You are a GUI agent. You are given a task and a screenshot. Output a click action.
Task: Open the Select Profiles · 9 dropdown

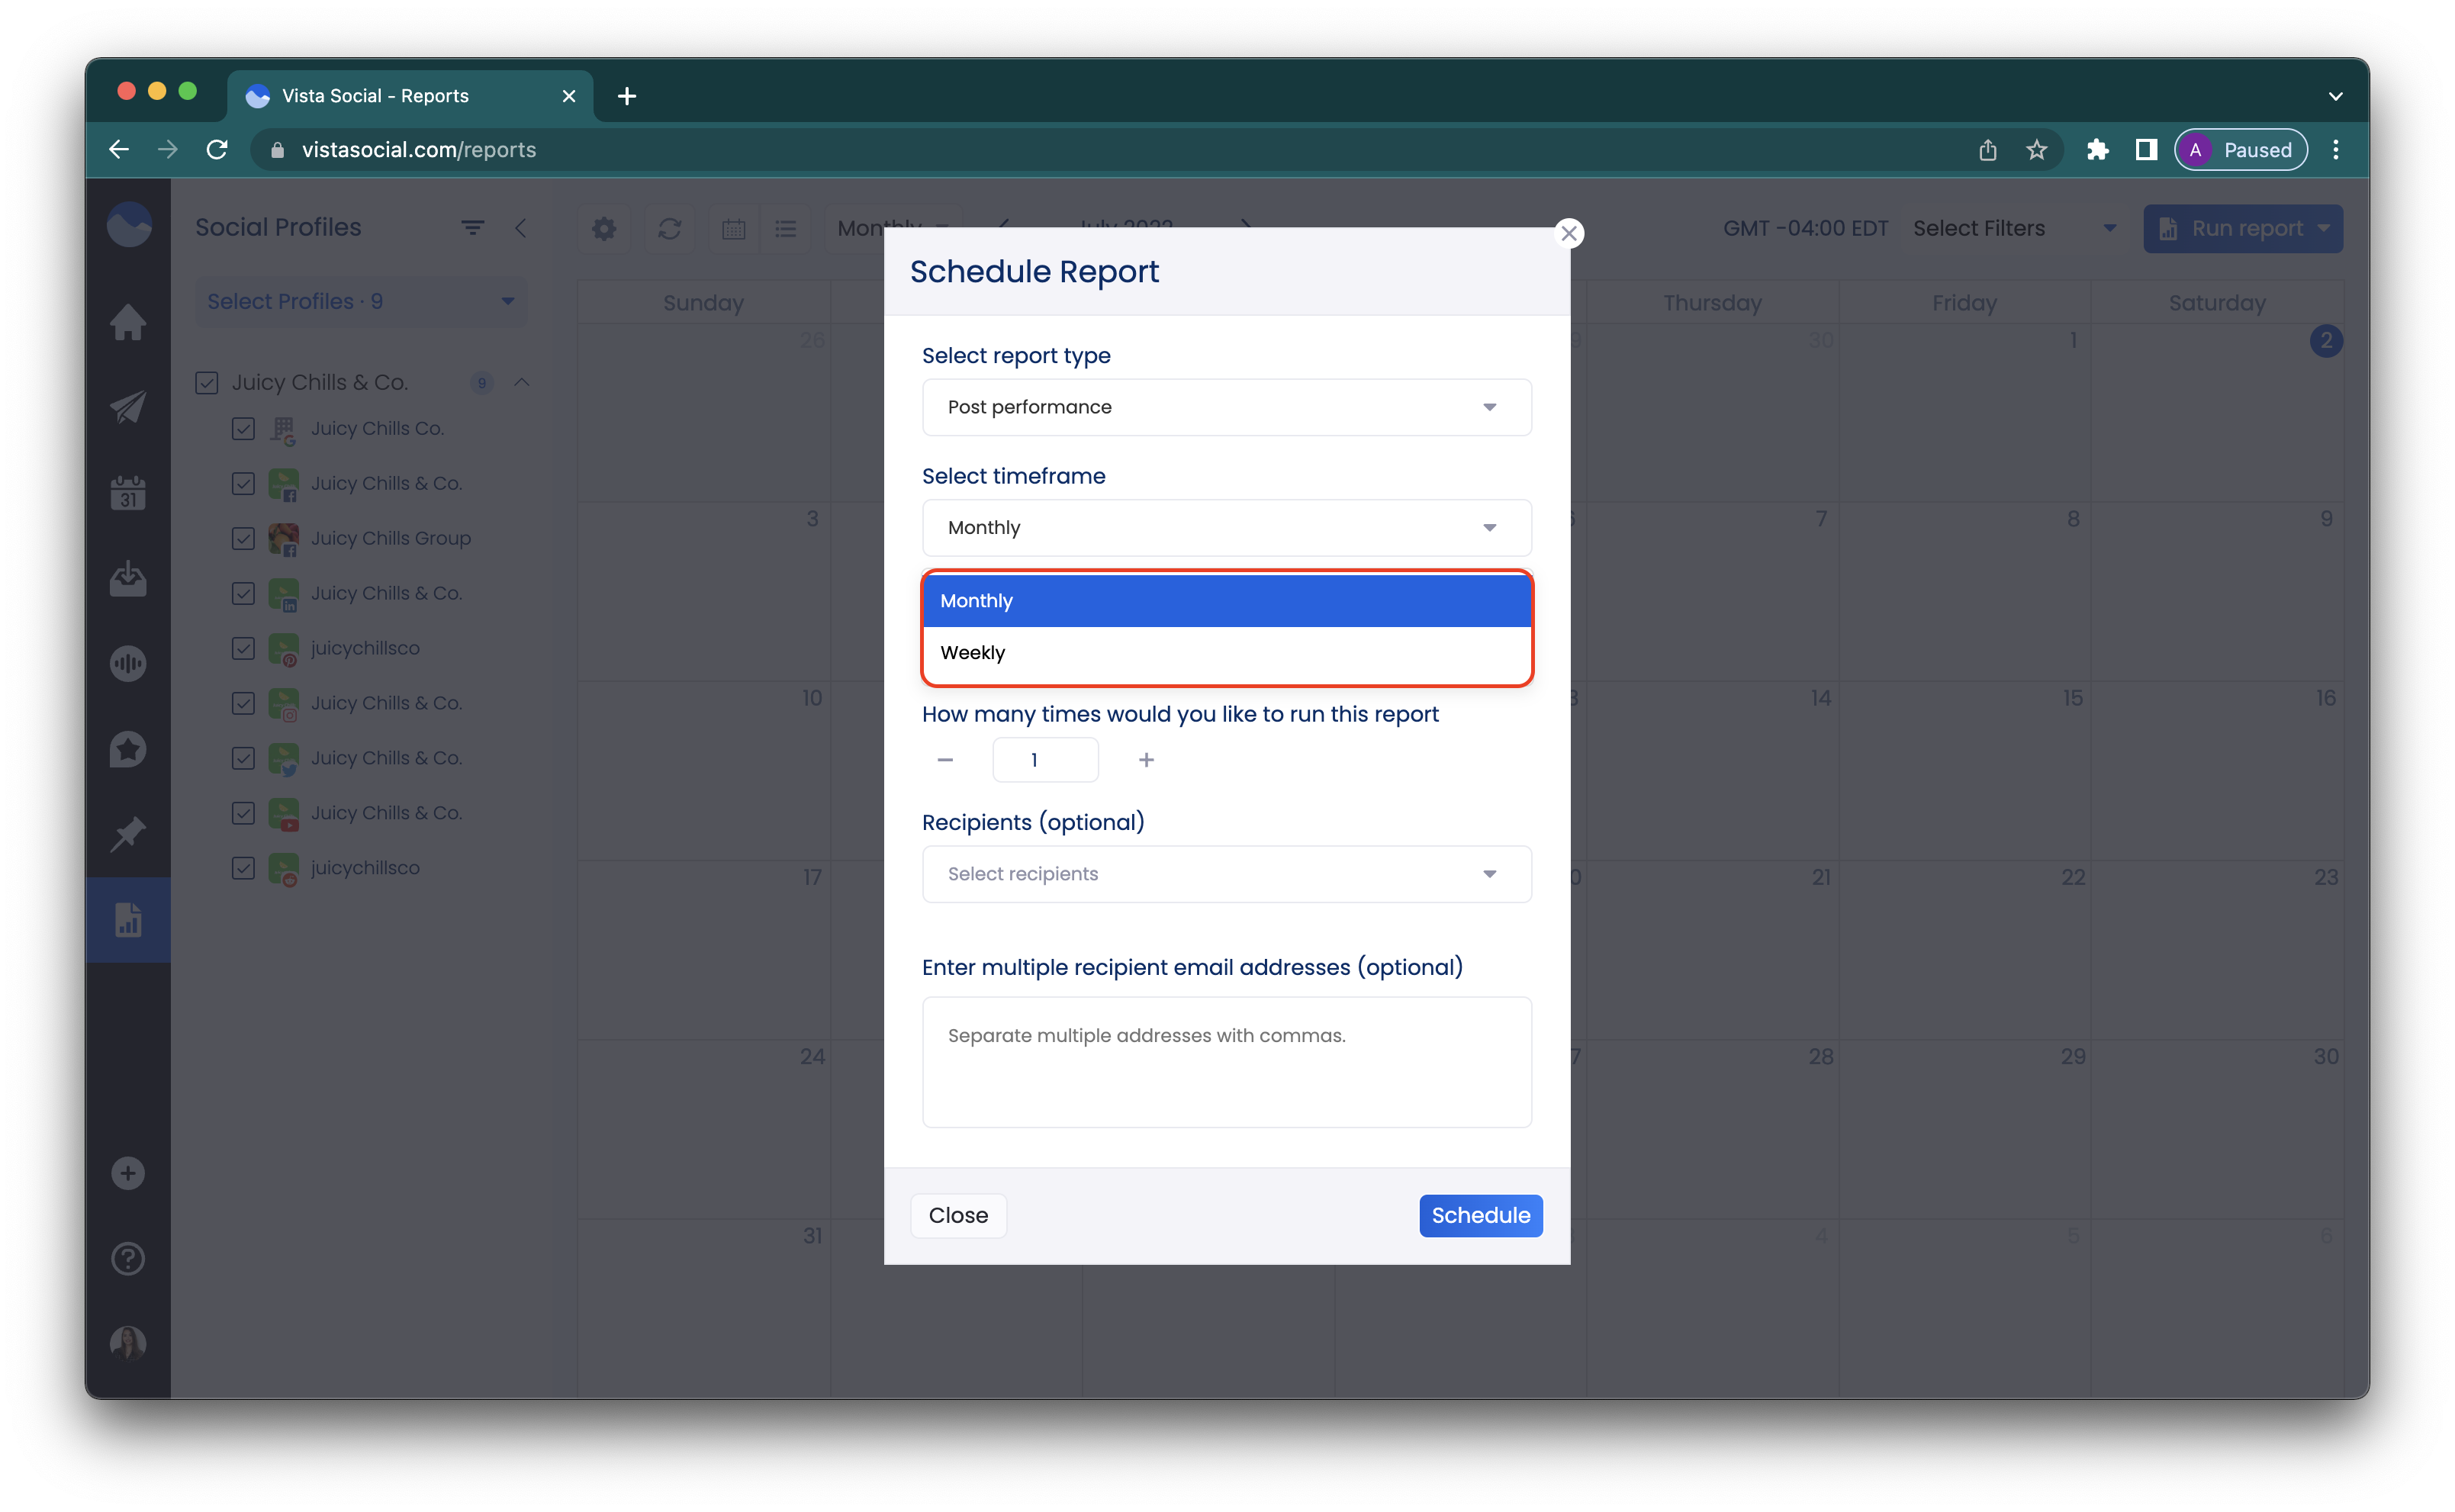coord(361,301)
